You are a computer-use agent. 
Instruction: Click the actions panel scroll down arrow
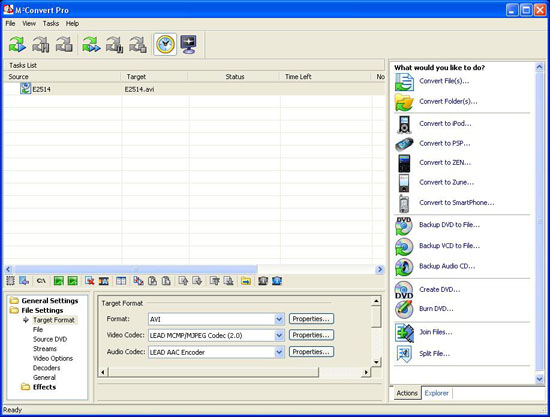[x=539, y=378]
